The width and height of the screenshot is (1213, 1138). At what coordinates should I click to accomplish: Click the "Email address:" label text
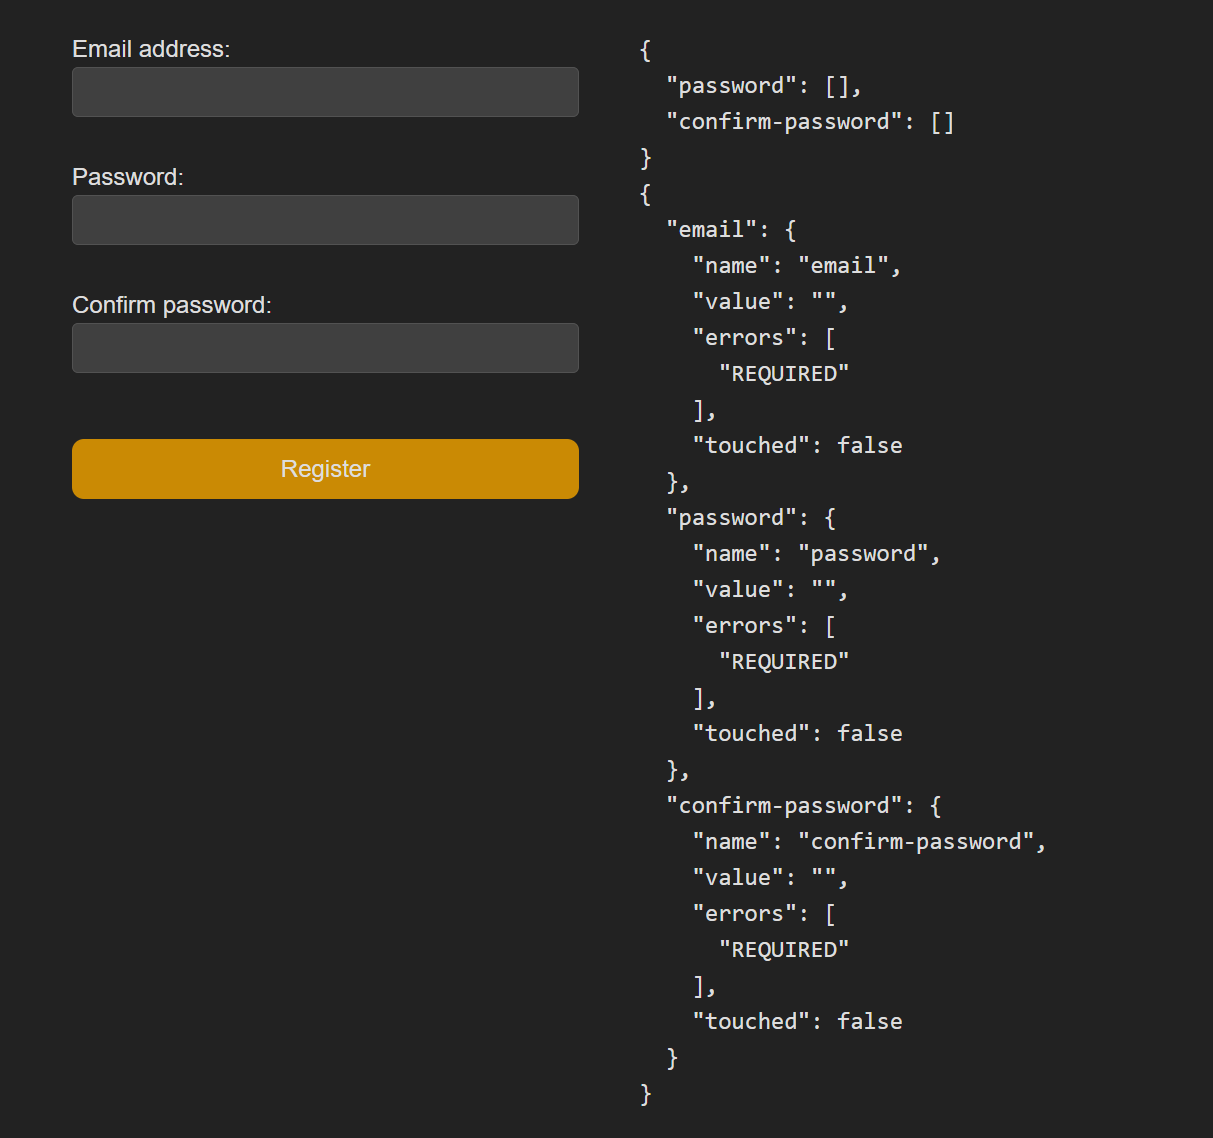151,49
